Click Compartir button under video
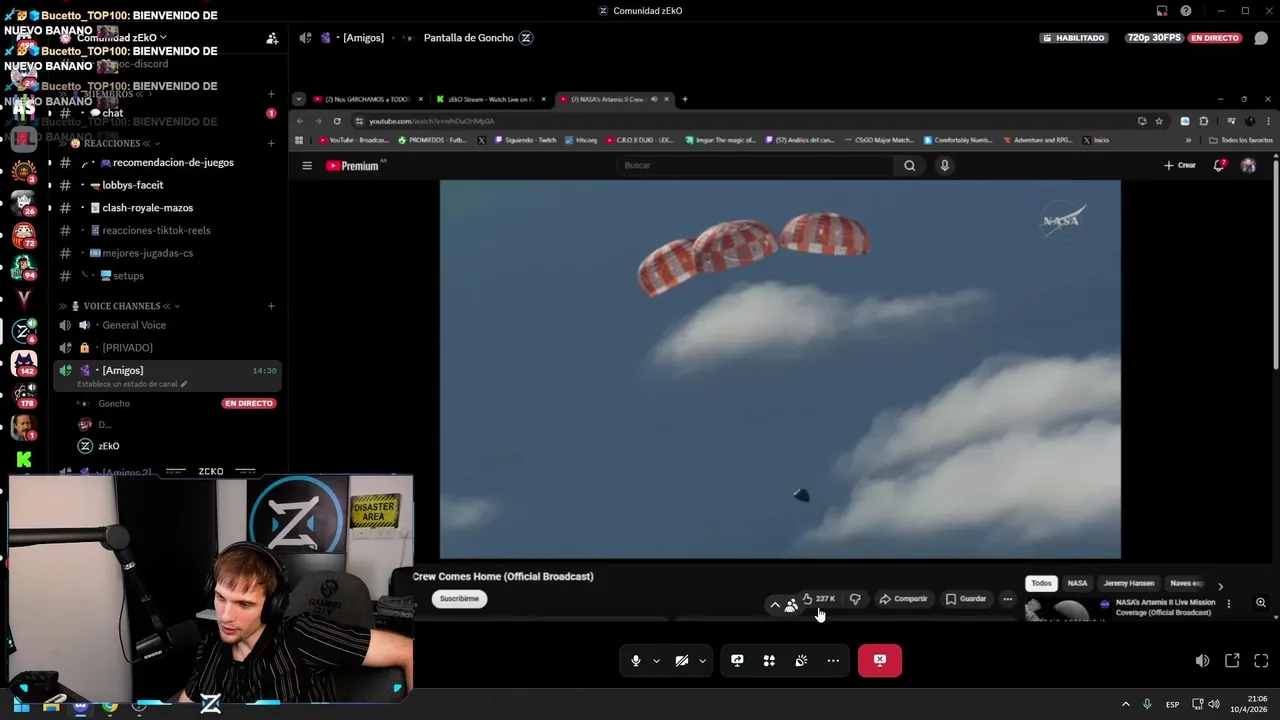 point(904,599)
